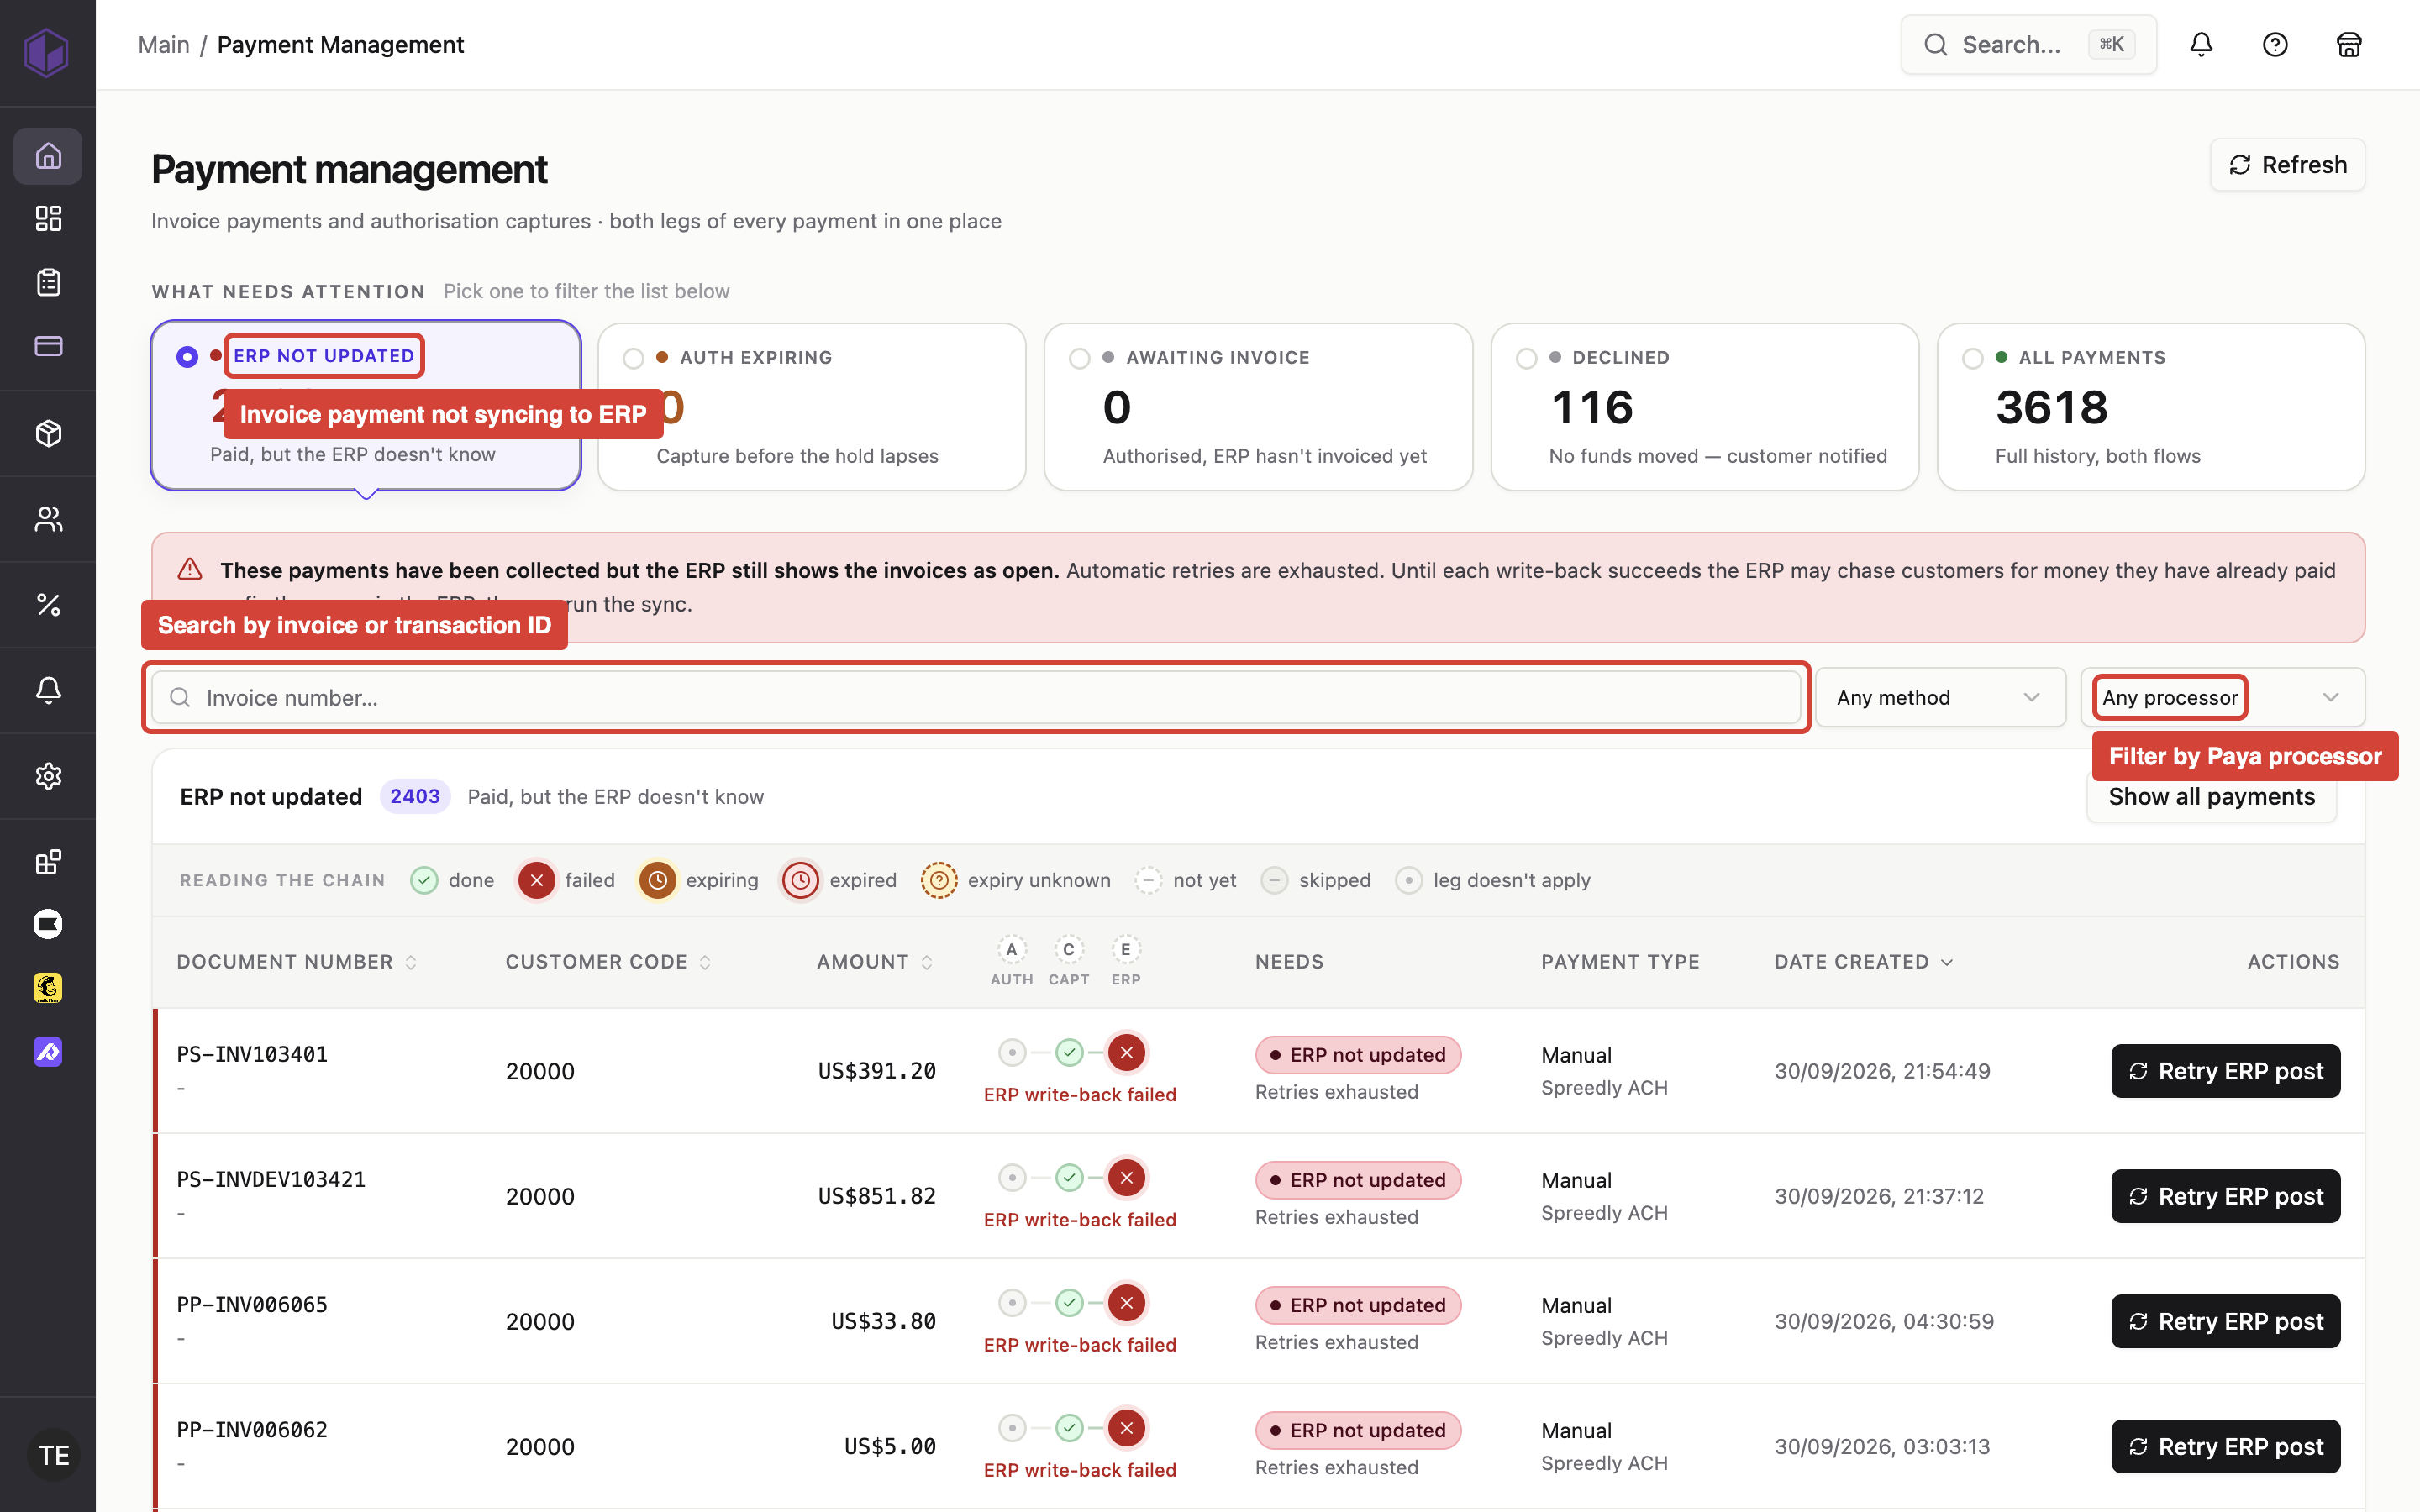Click the yellow Mailchimp app icon
Image resolution: width=2420 pixels, height=1512 pixels.
pos(48,988)
